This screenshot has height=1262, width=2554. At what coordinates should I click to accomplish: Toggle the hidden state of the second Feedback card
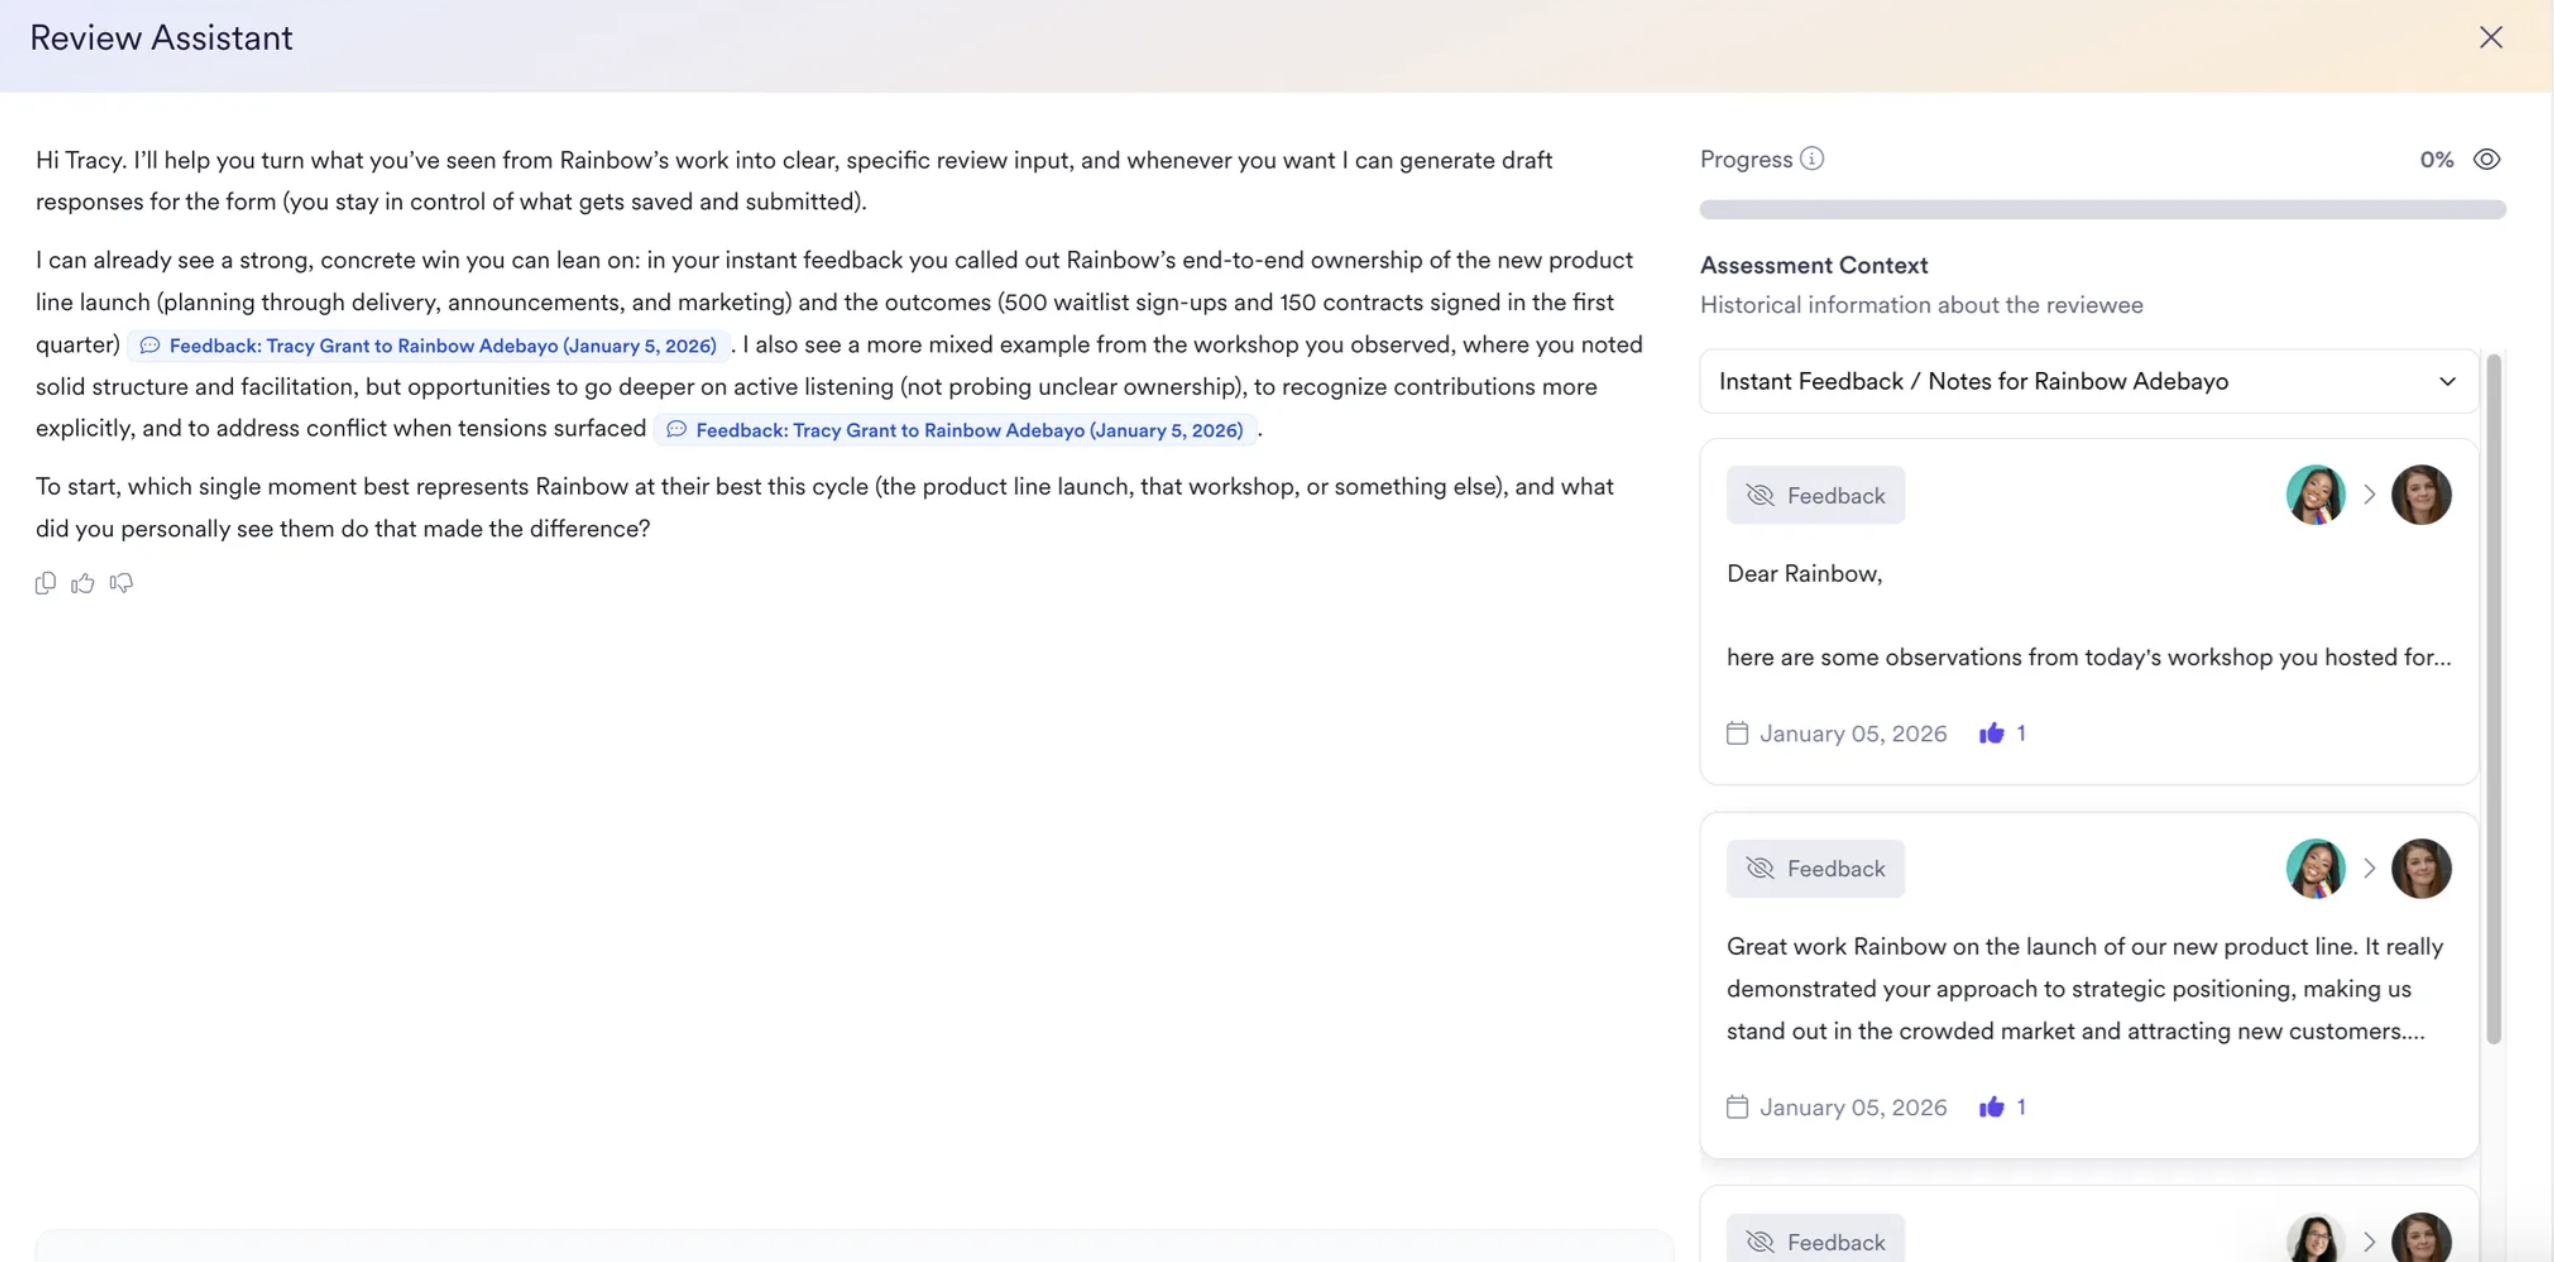(x=1761, y=868)
